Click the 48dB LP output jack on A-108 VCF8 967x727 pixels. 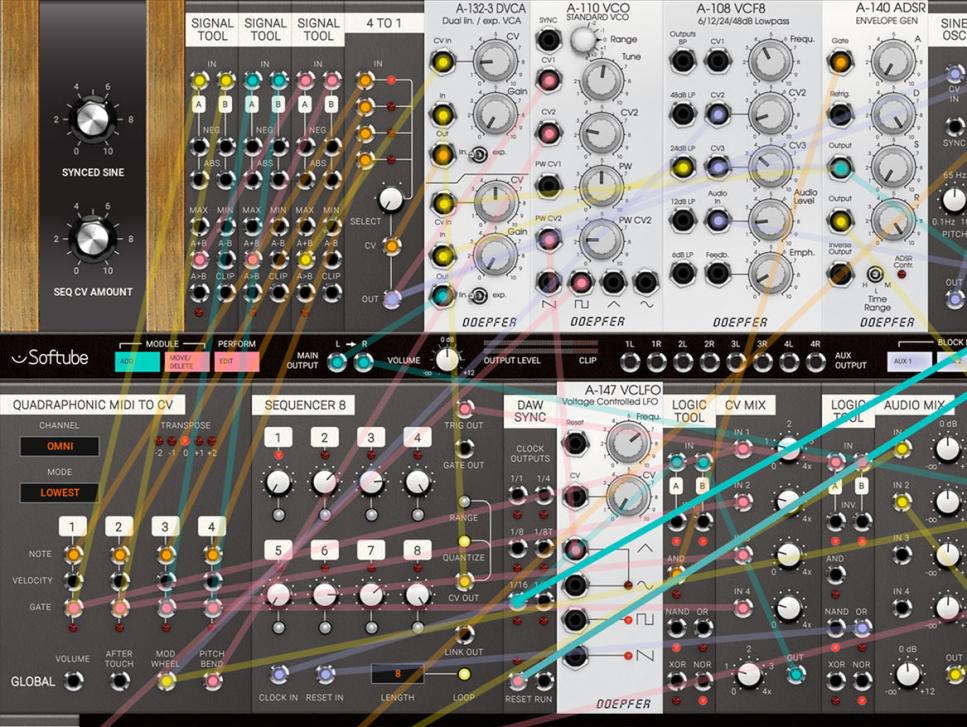[x=681, y=115]
